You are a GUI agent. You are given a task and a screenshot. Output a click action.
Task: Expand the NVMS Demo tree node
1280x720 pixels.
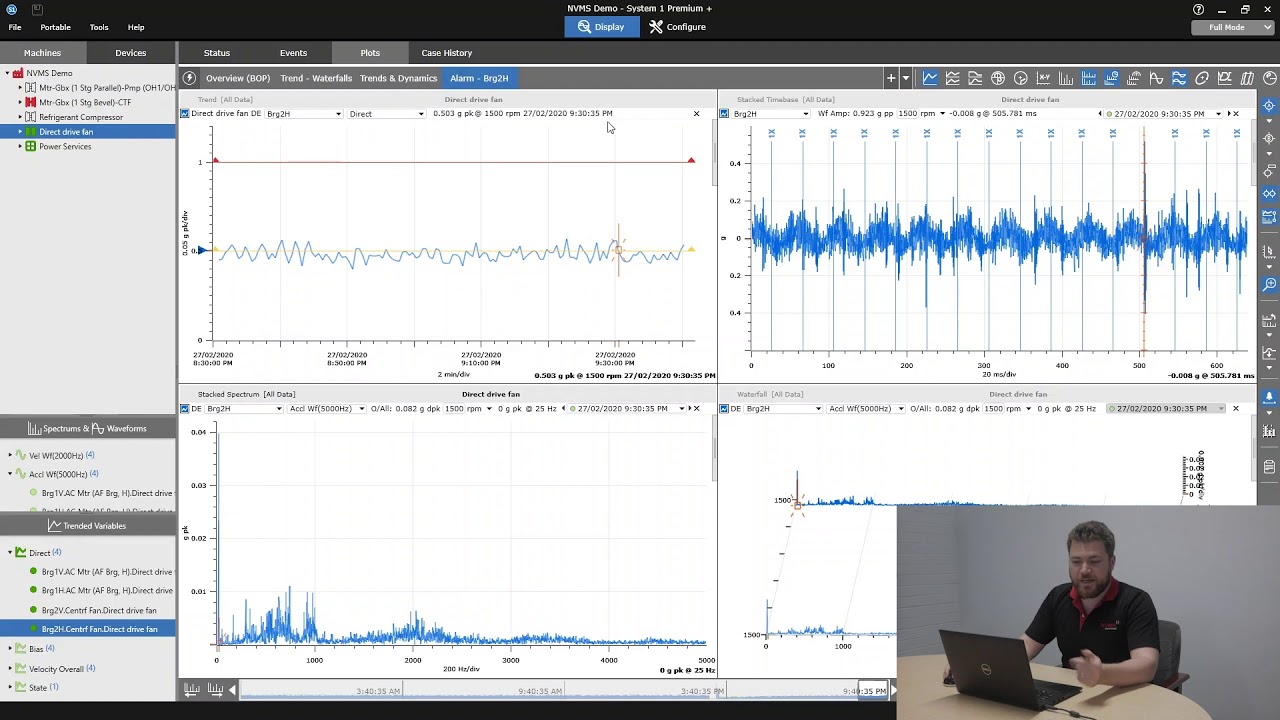tap(7, 73)
